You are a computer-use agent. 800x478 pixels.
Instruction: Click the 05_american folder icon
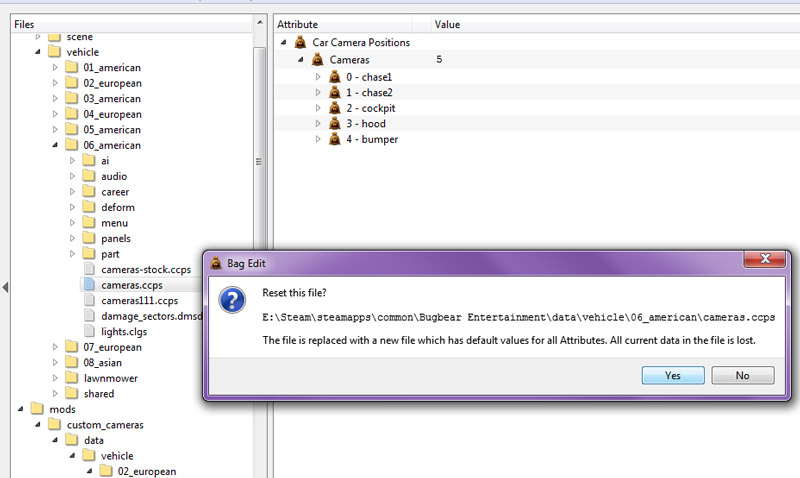[x=72, y=130]
